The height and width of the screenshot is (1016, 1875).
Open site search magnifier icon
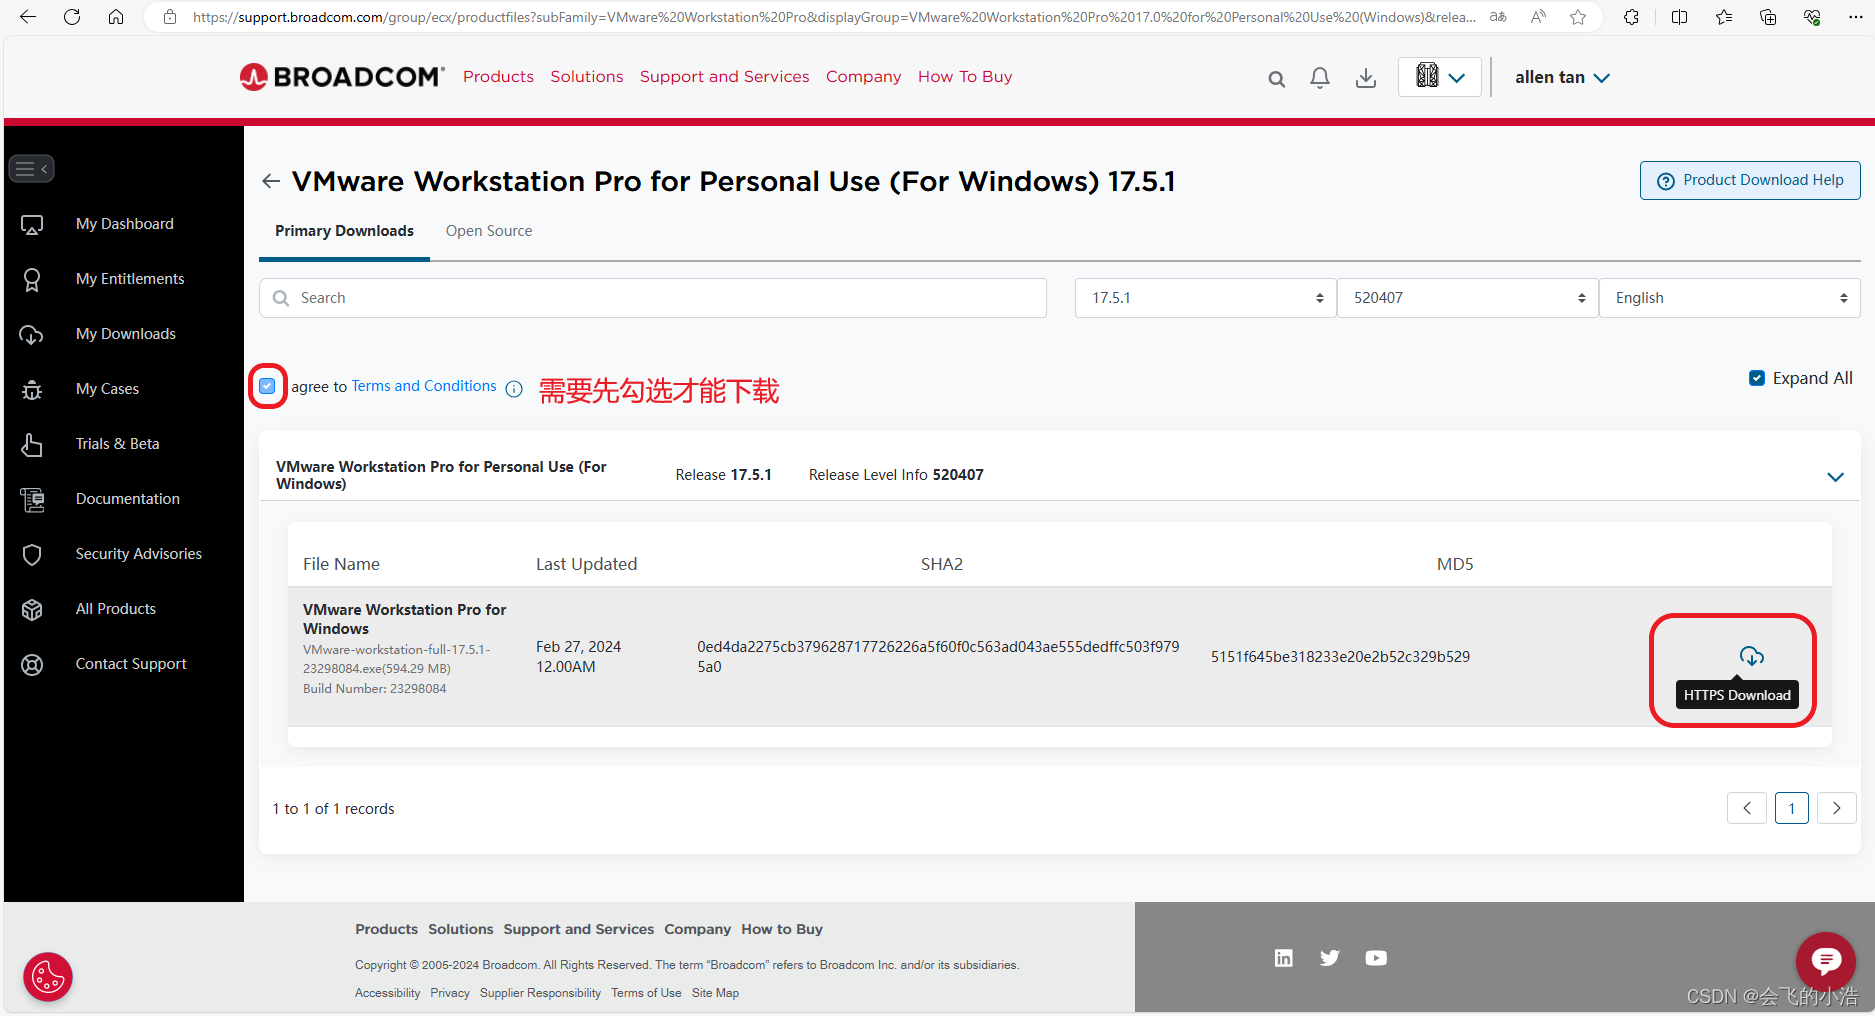click(1276, 79)
